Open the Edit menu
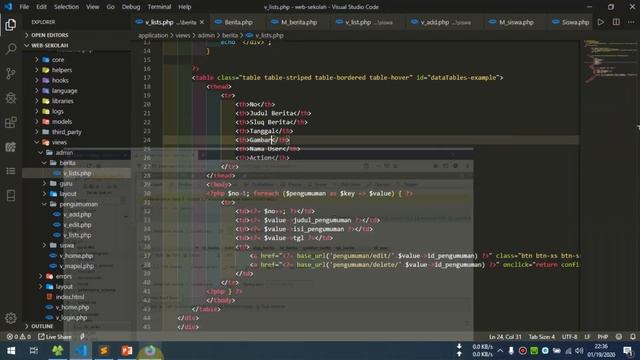 pos(41,7)
